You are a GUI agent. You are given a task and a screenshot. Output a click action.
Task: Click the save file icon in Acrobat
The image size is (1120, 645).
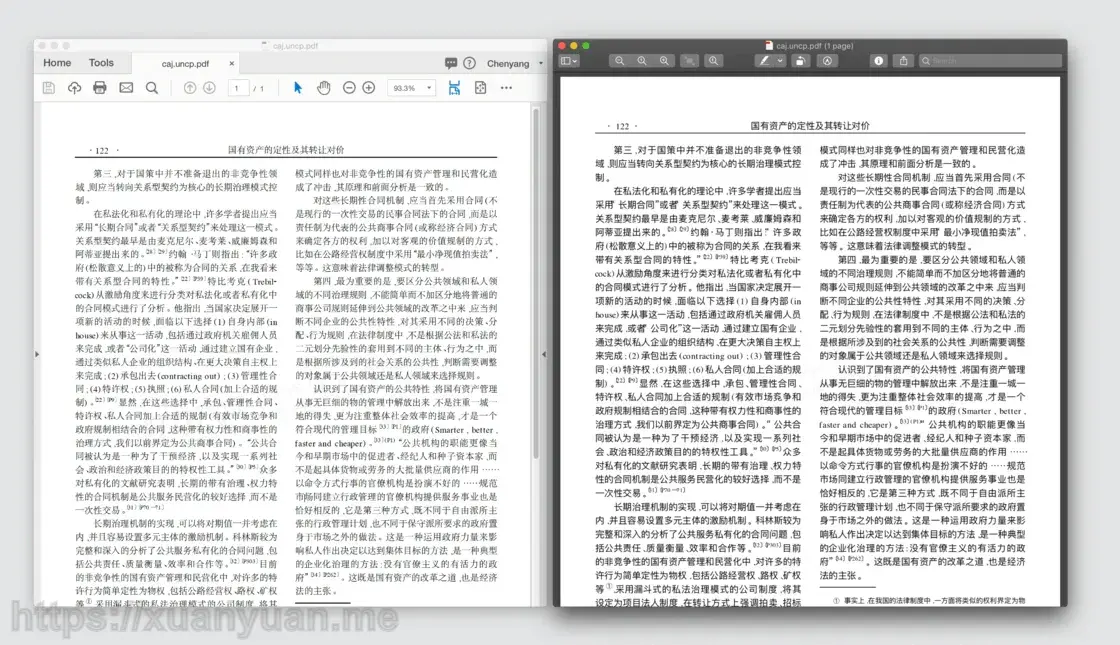click(49, 88)
